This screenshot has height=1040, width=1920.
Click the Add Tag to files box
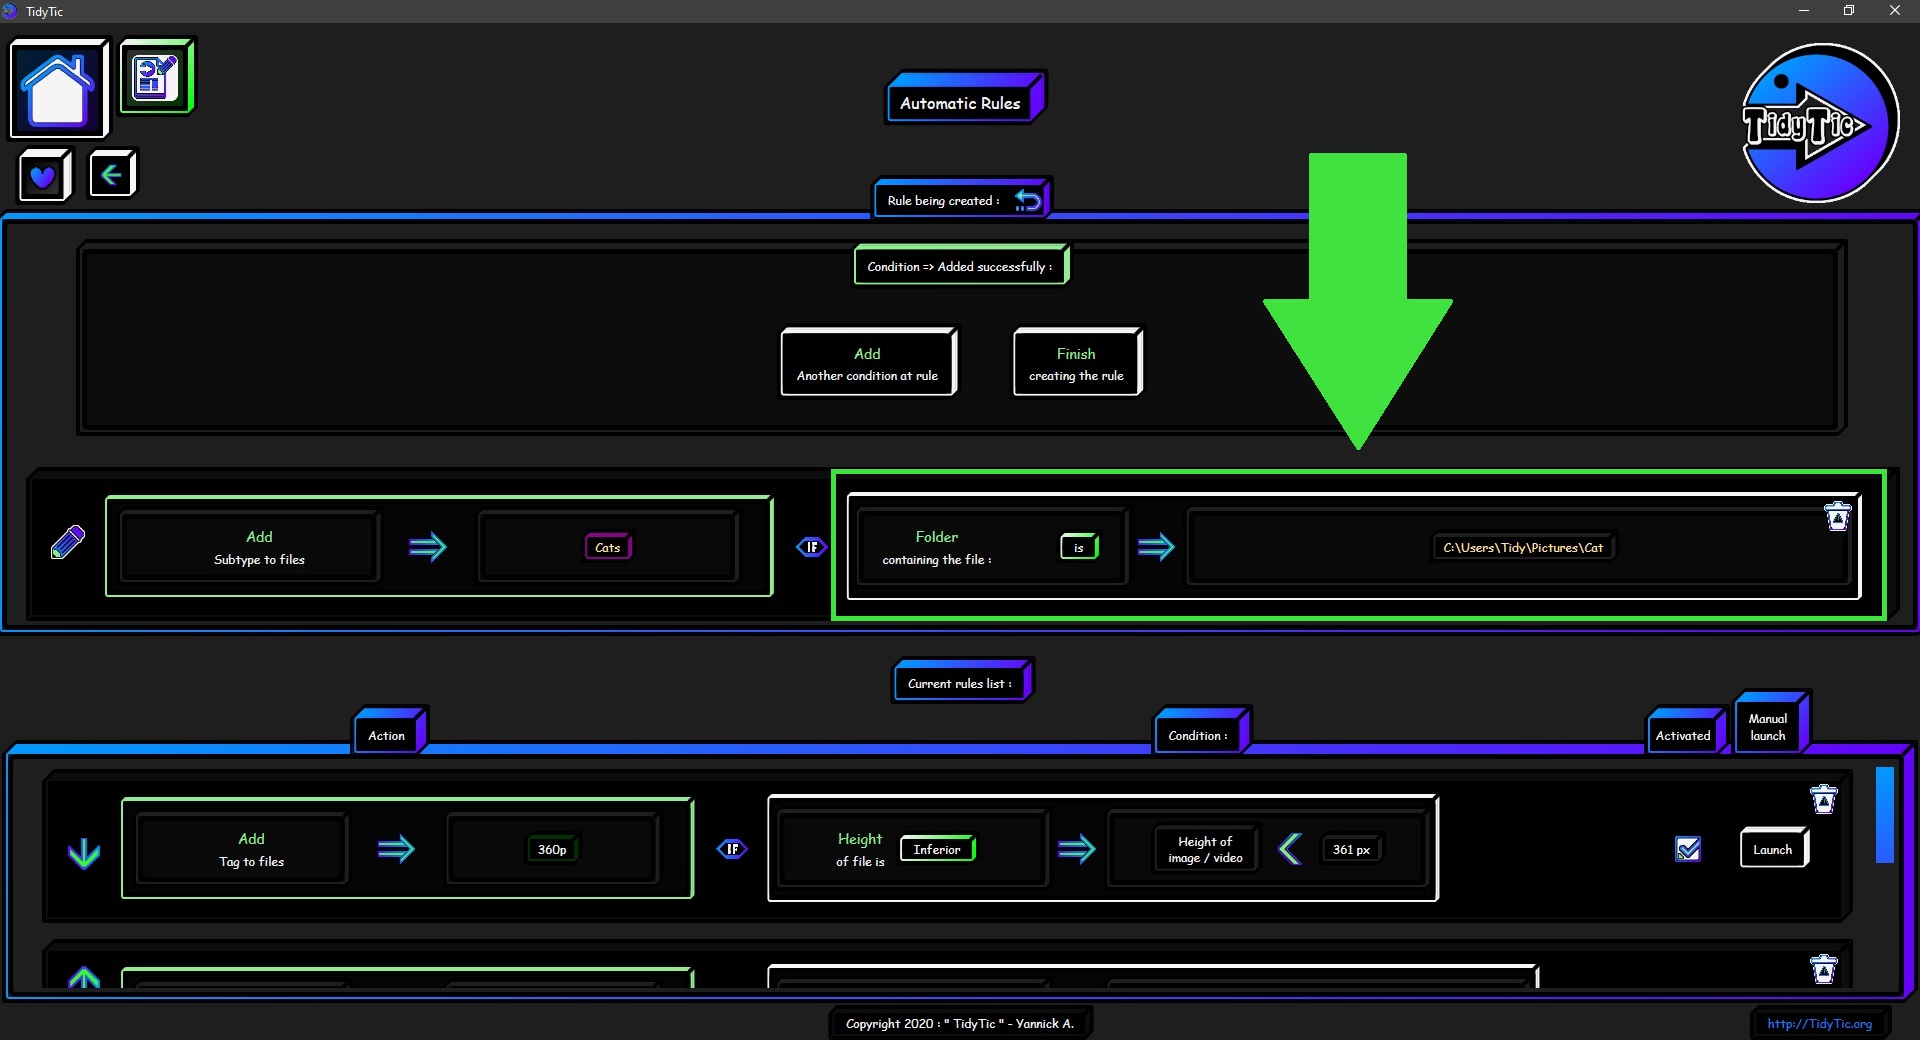point(242,849)
